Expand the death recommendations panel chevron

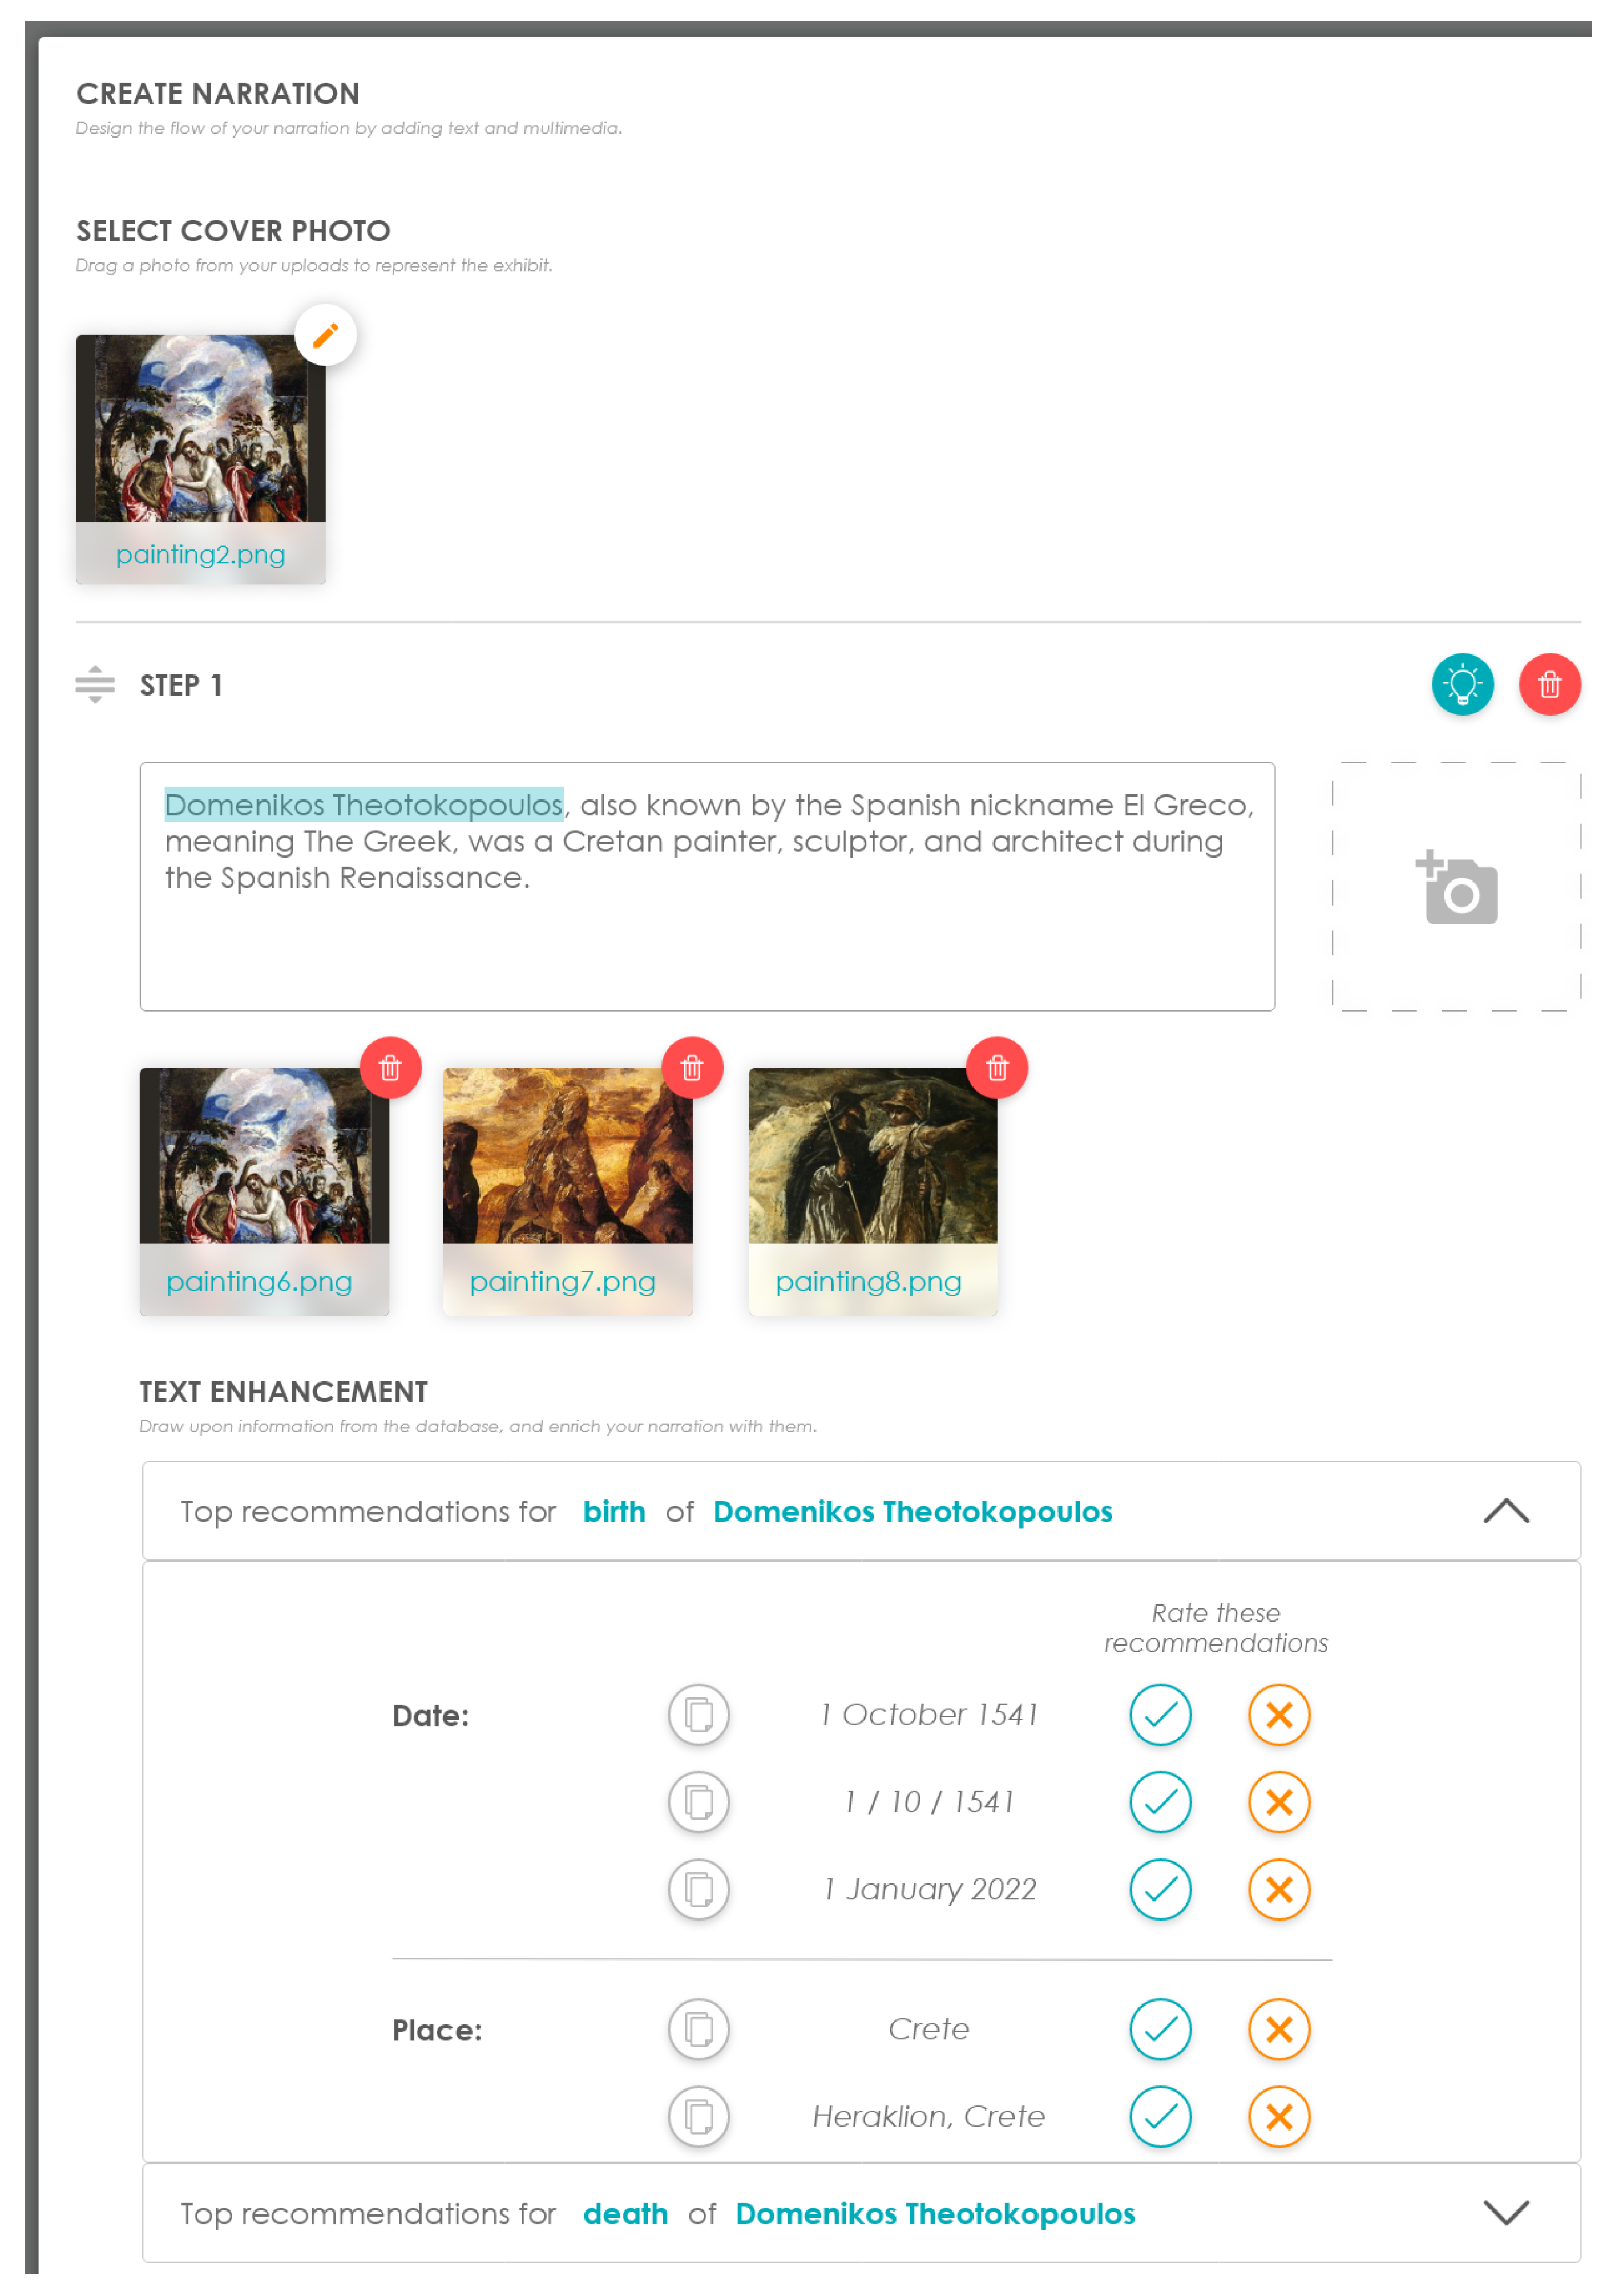click(x=1506, y=2212)
